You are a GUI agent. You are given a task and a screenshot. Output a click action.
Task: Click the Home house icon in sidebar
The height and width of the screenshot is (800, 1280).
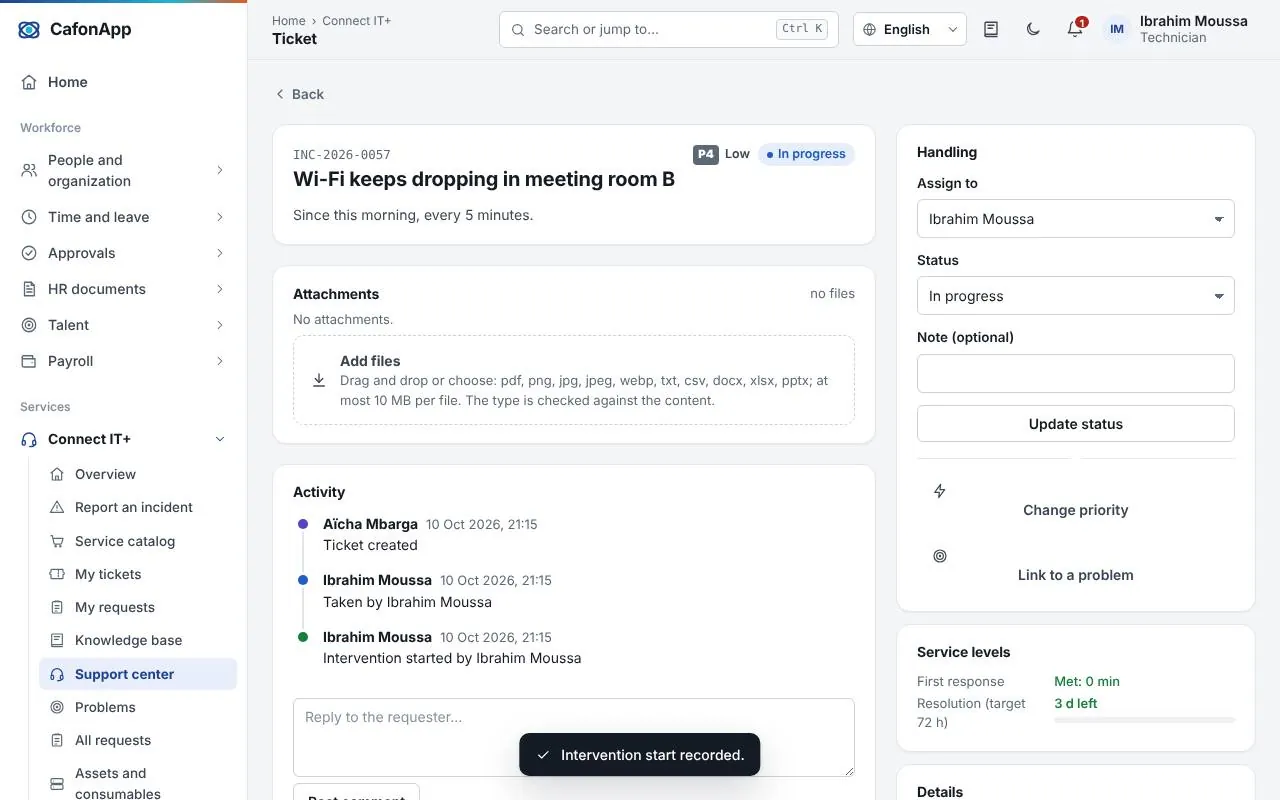[29, 82]
